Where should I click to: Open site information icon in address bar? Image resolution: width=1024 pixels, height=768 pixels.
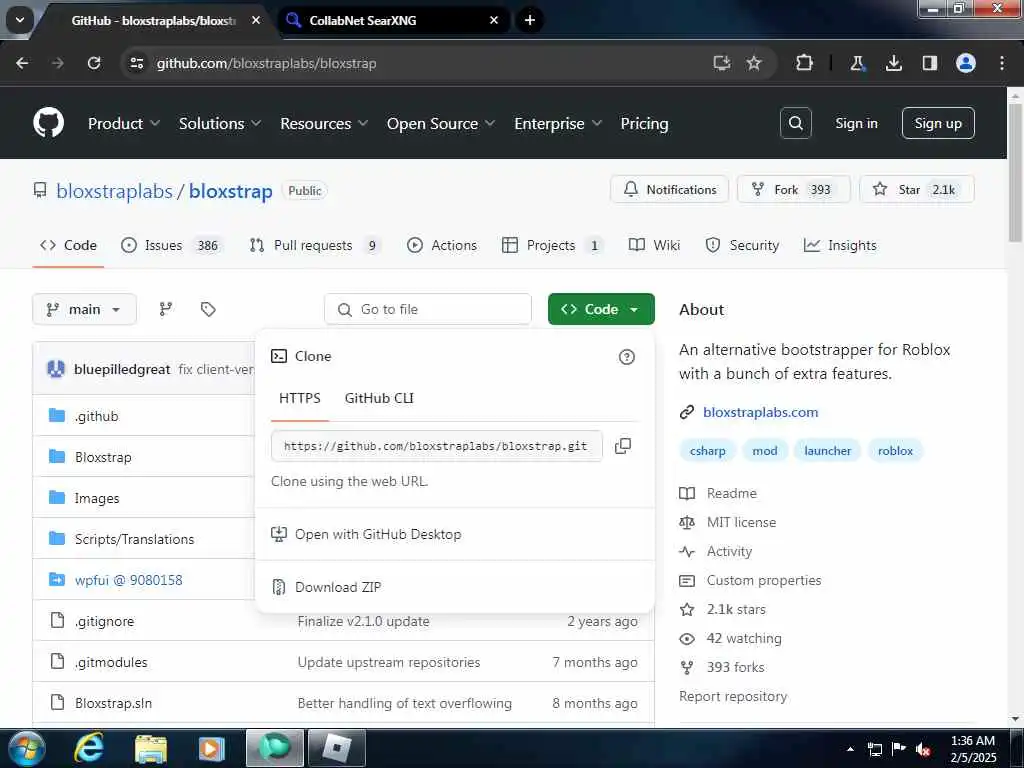click(136, 63)
